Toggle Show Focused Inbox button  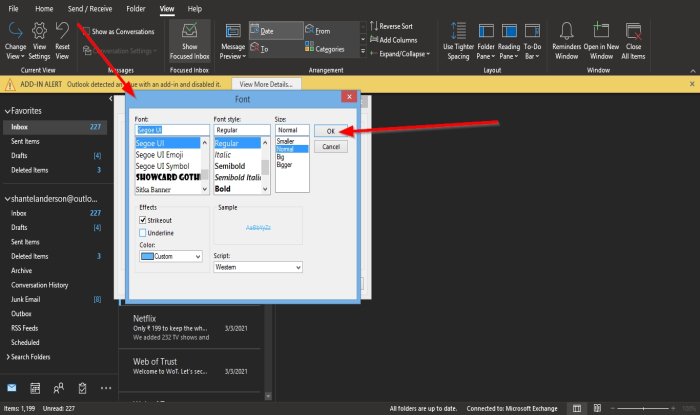point(189,38)
